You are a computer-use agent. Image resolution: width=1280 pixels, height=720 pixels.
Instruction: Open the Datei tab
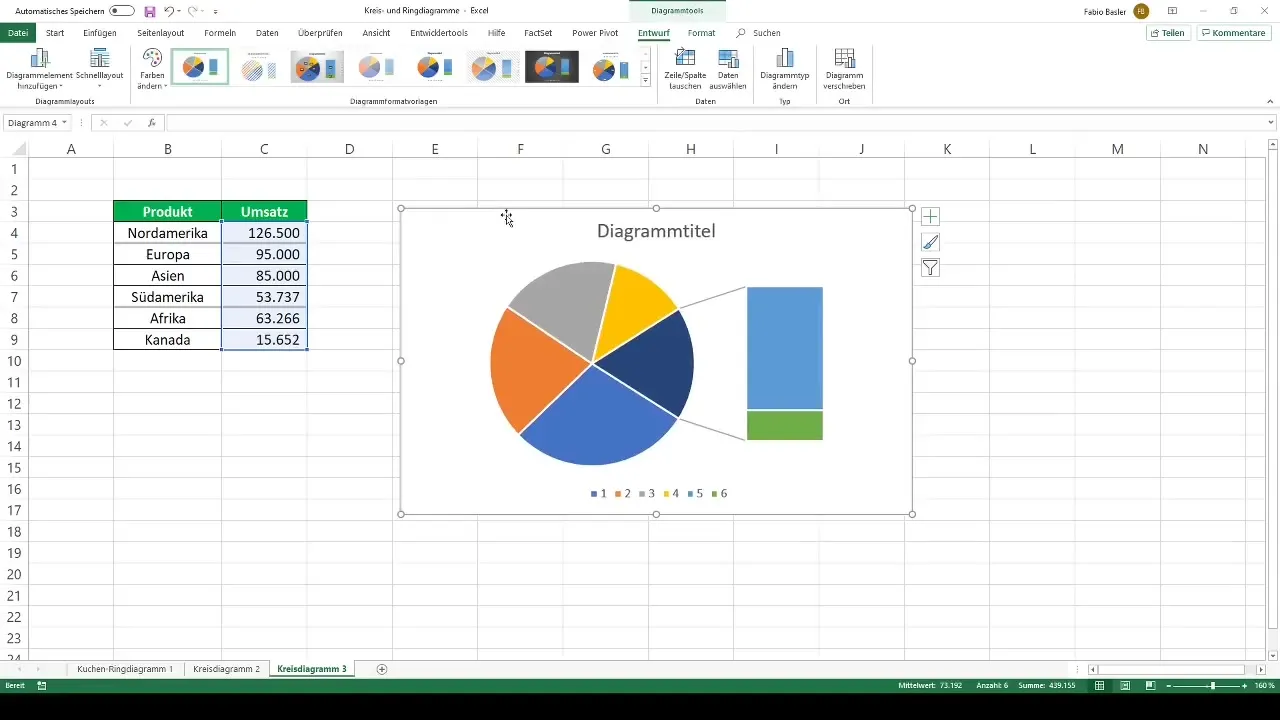[x=17, y=33]
